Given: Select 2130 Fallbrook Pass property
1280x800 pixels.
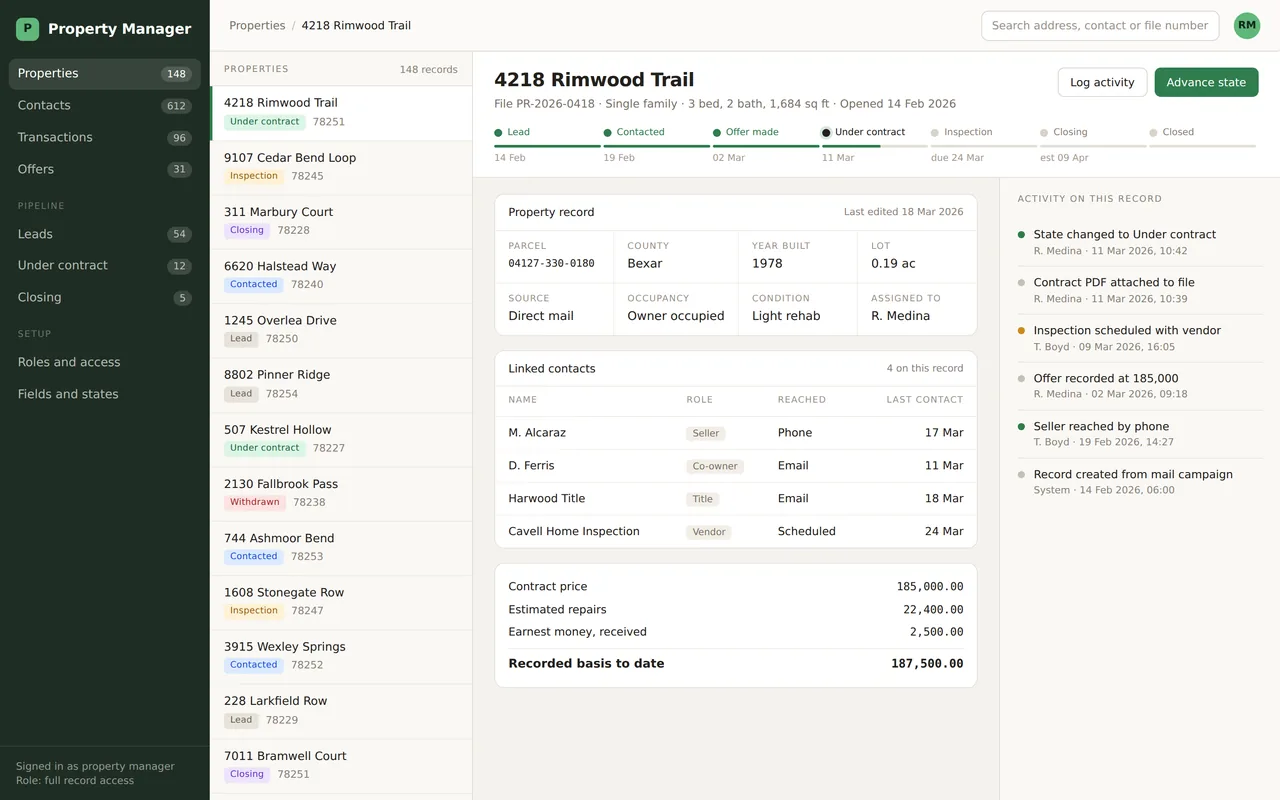Looking at the screenshot, I should pos(341,493).
